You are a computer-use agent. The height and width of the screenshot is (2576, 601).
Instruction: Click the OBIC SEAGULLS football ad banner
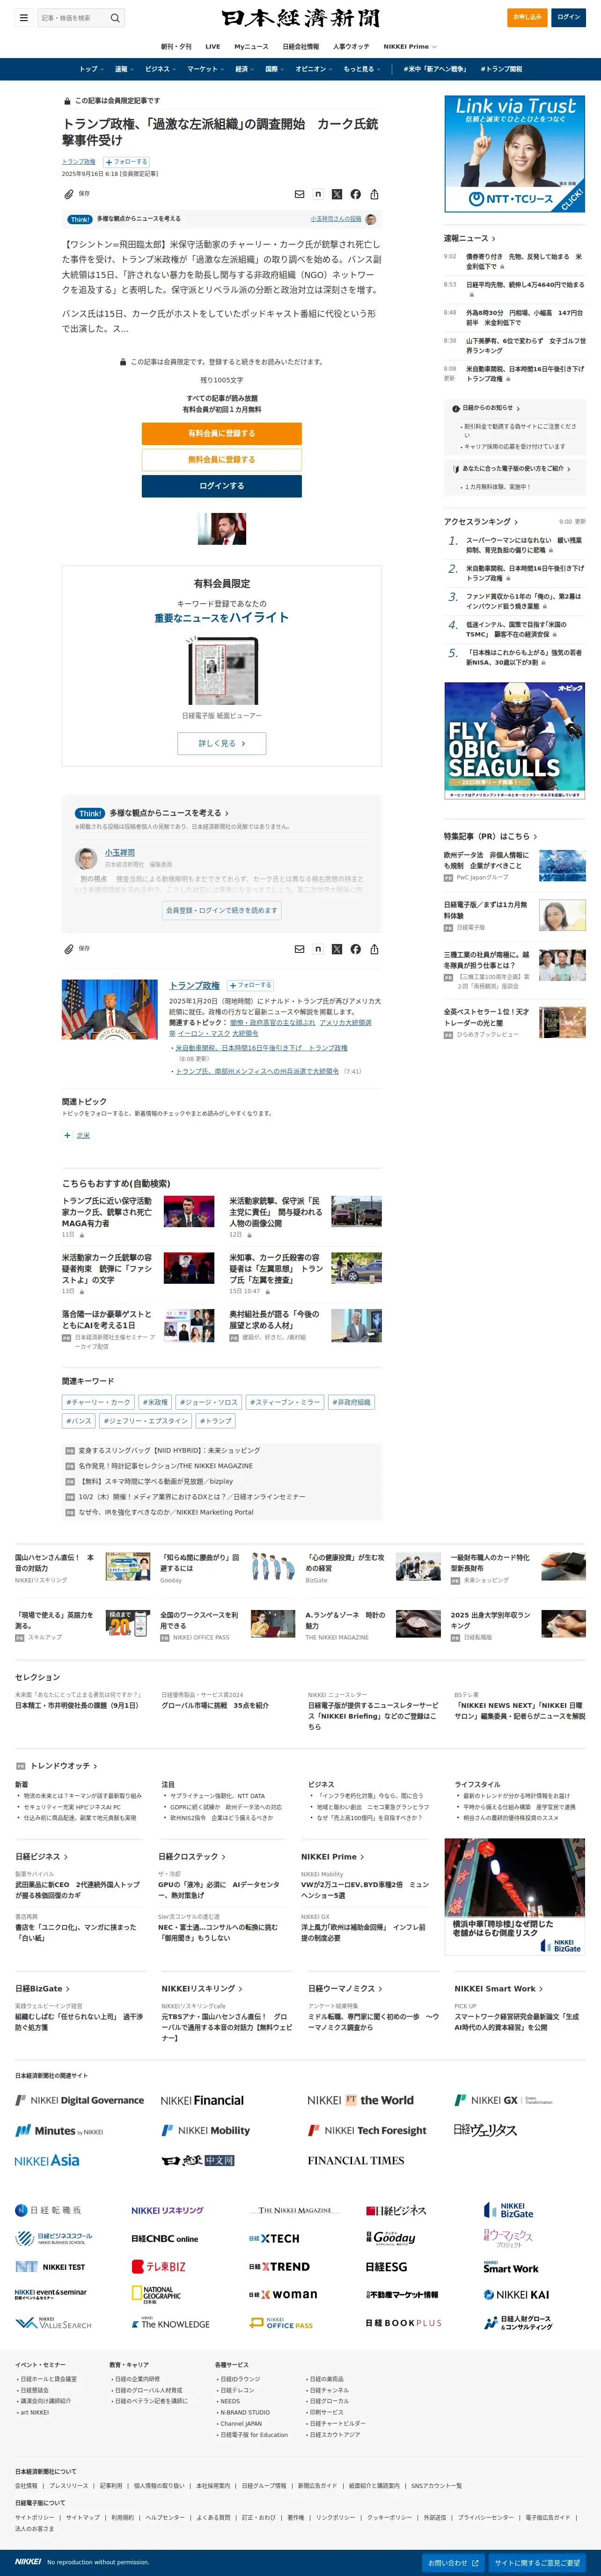pos(514,740)
